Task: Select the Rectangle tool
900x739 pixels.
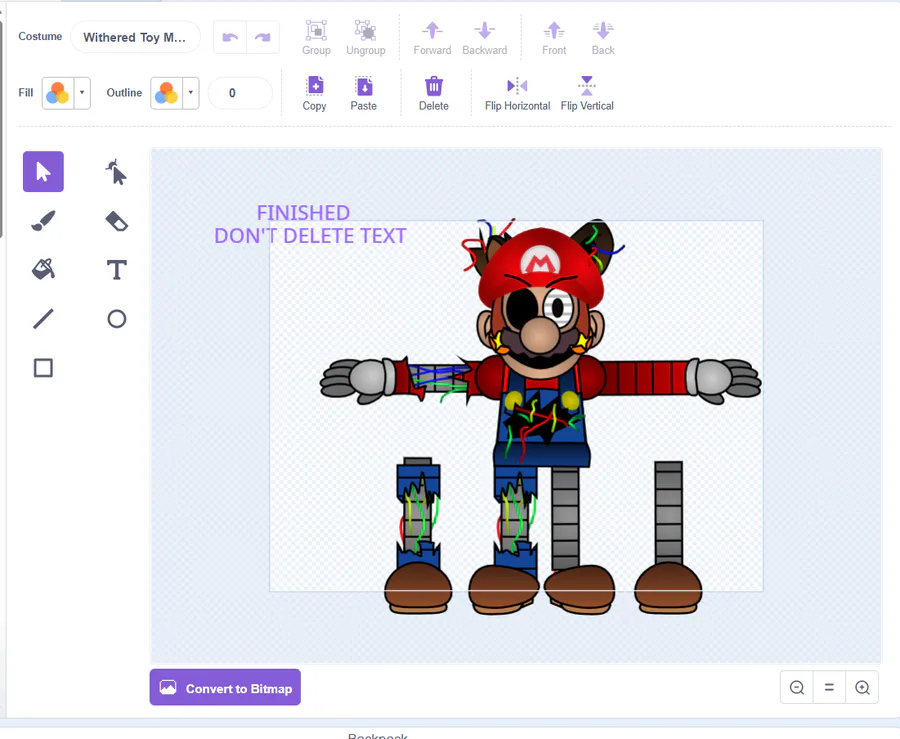Action: tap(43, 368)
